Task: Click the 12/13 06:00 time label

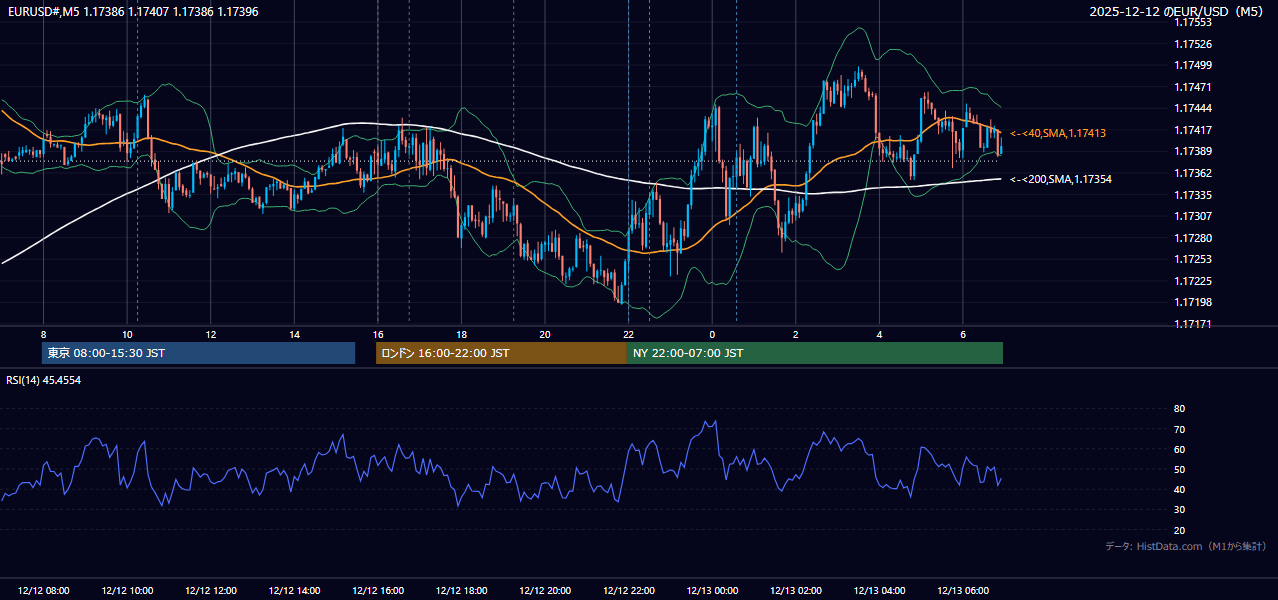Action: point(963,591)
